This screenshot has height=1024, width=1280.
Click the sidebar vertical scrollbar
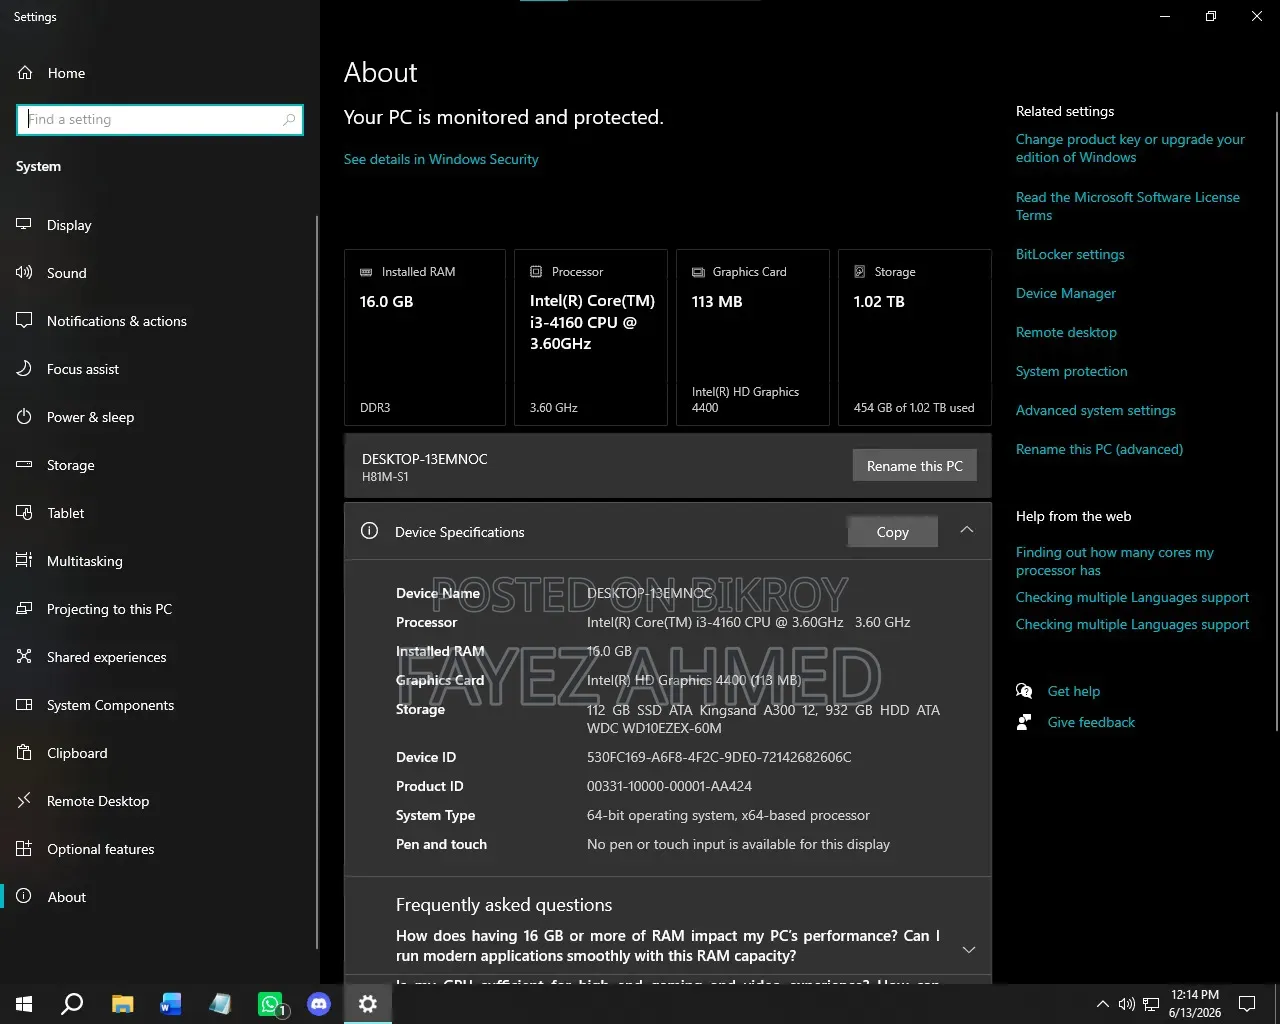point(317,580)
